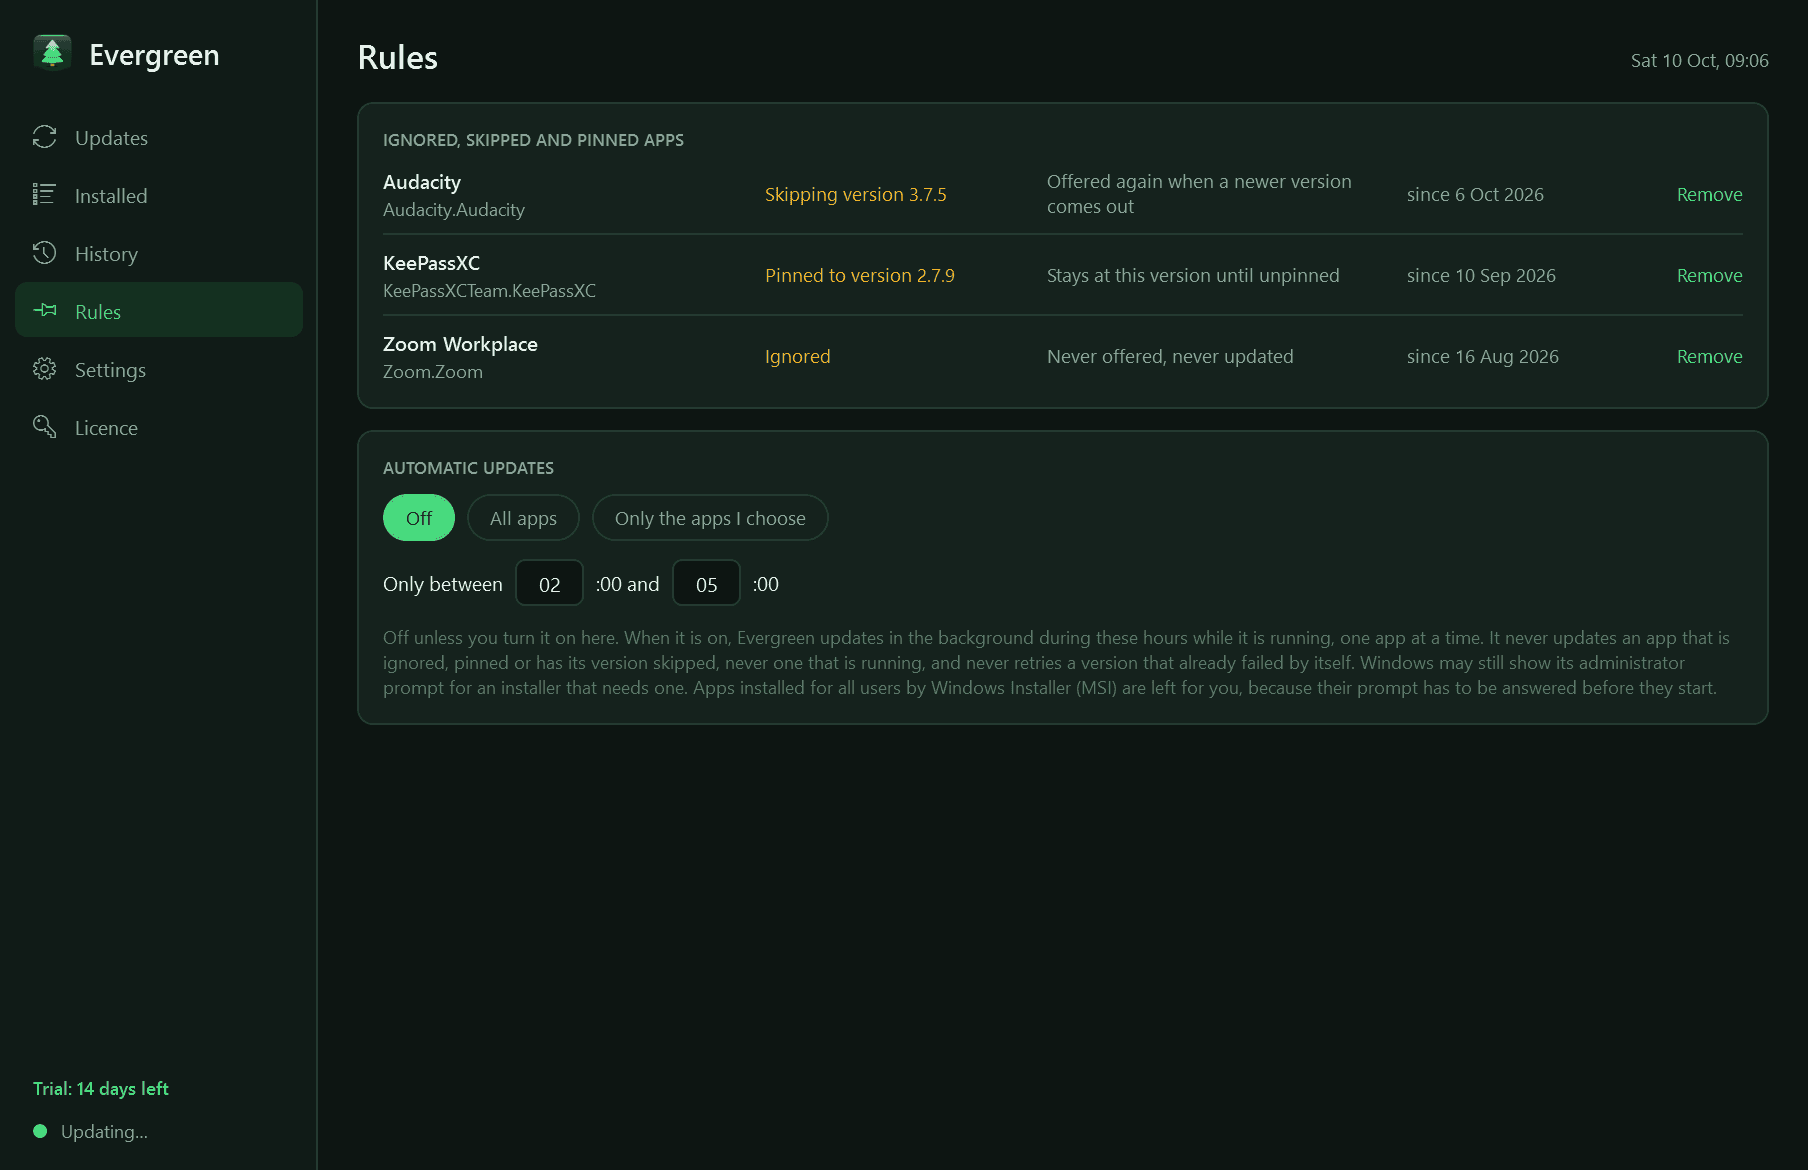Click the since 16 Aug 2026 date
This screenshot has height=1170, width=1808.
[x=1483, y=356]
